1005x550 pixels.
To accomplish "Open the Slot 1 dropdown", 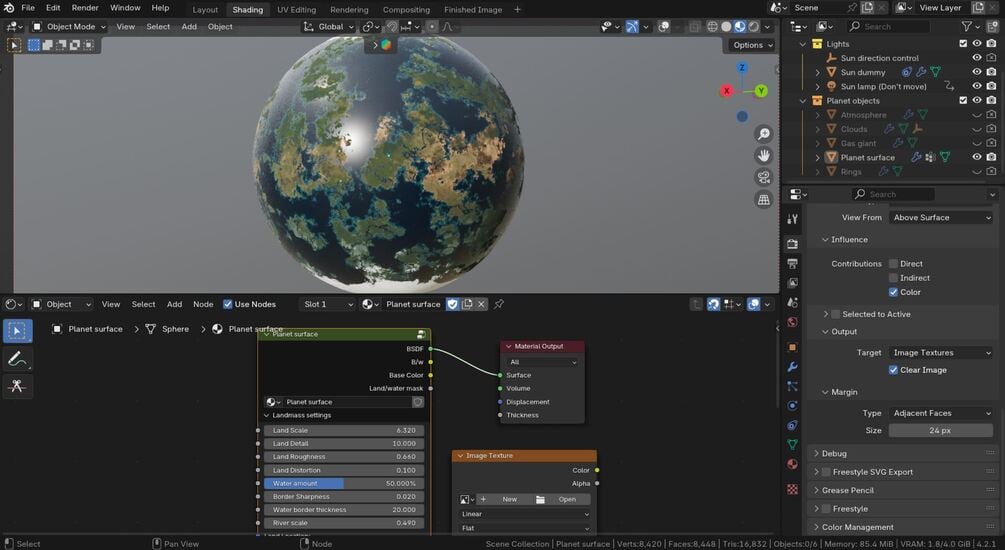I will (x=328, y=304).
